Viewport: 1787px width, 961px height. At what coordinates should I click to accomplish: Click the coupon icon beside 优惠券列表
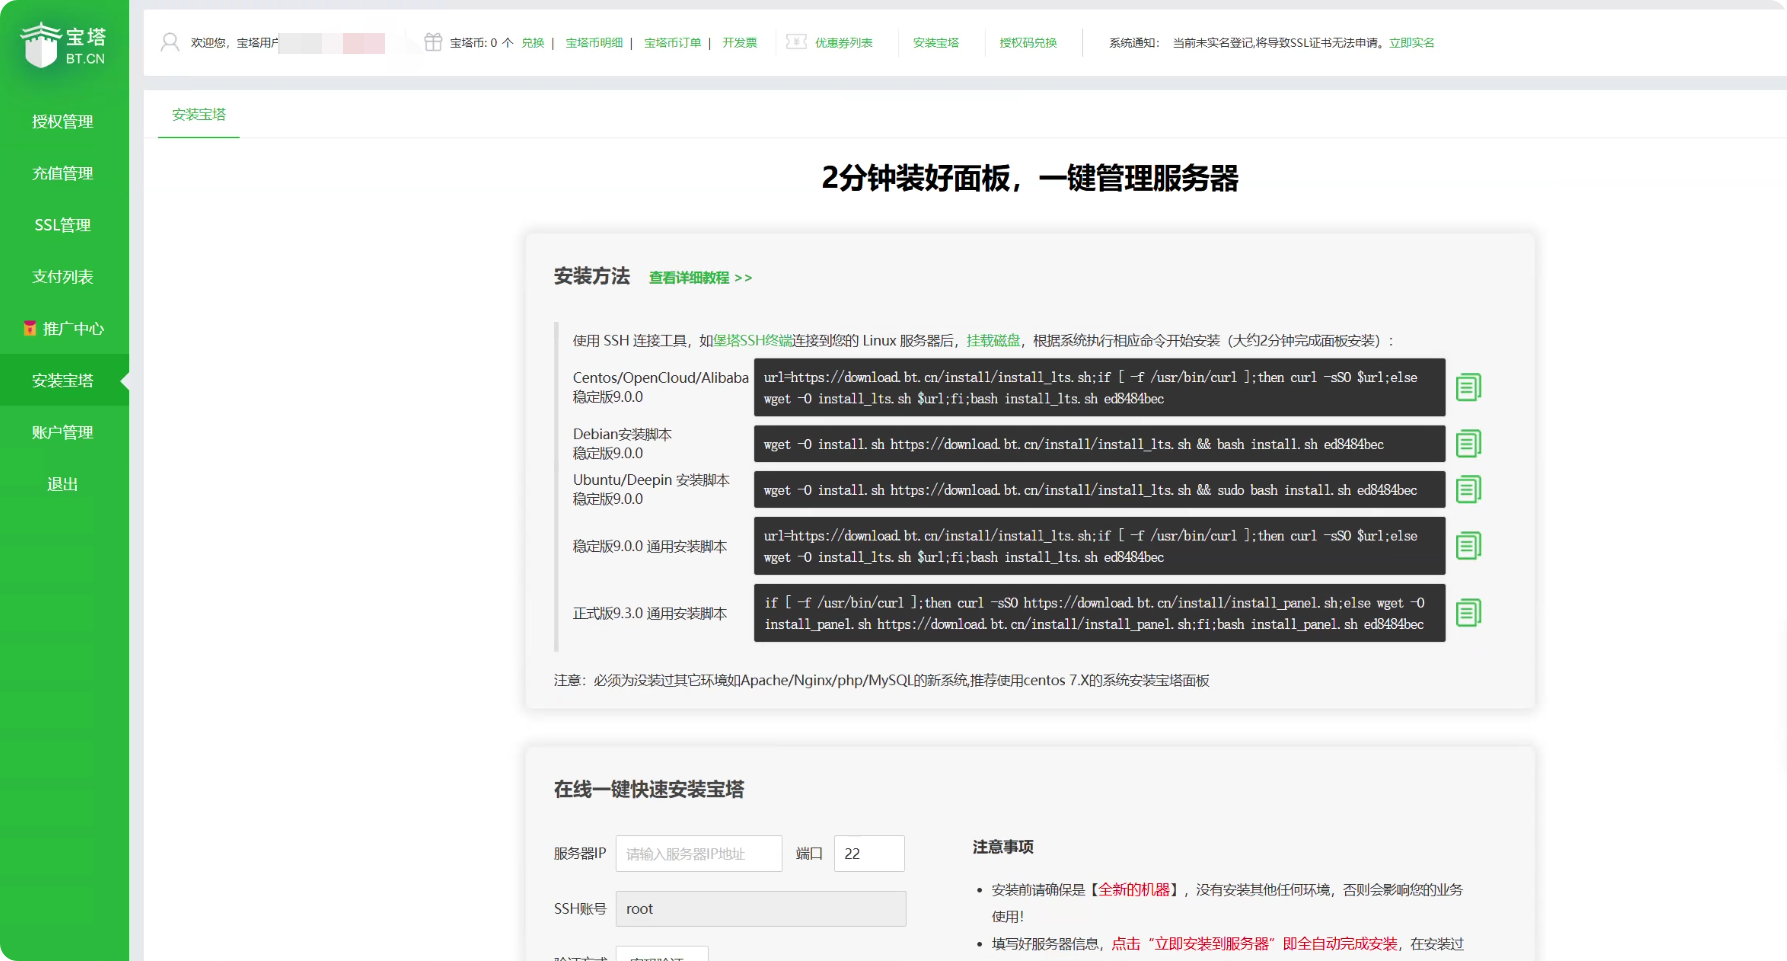point(796,42)
